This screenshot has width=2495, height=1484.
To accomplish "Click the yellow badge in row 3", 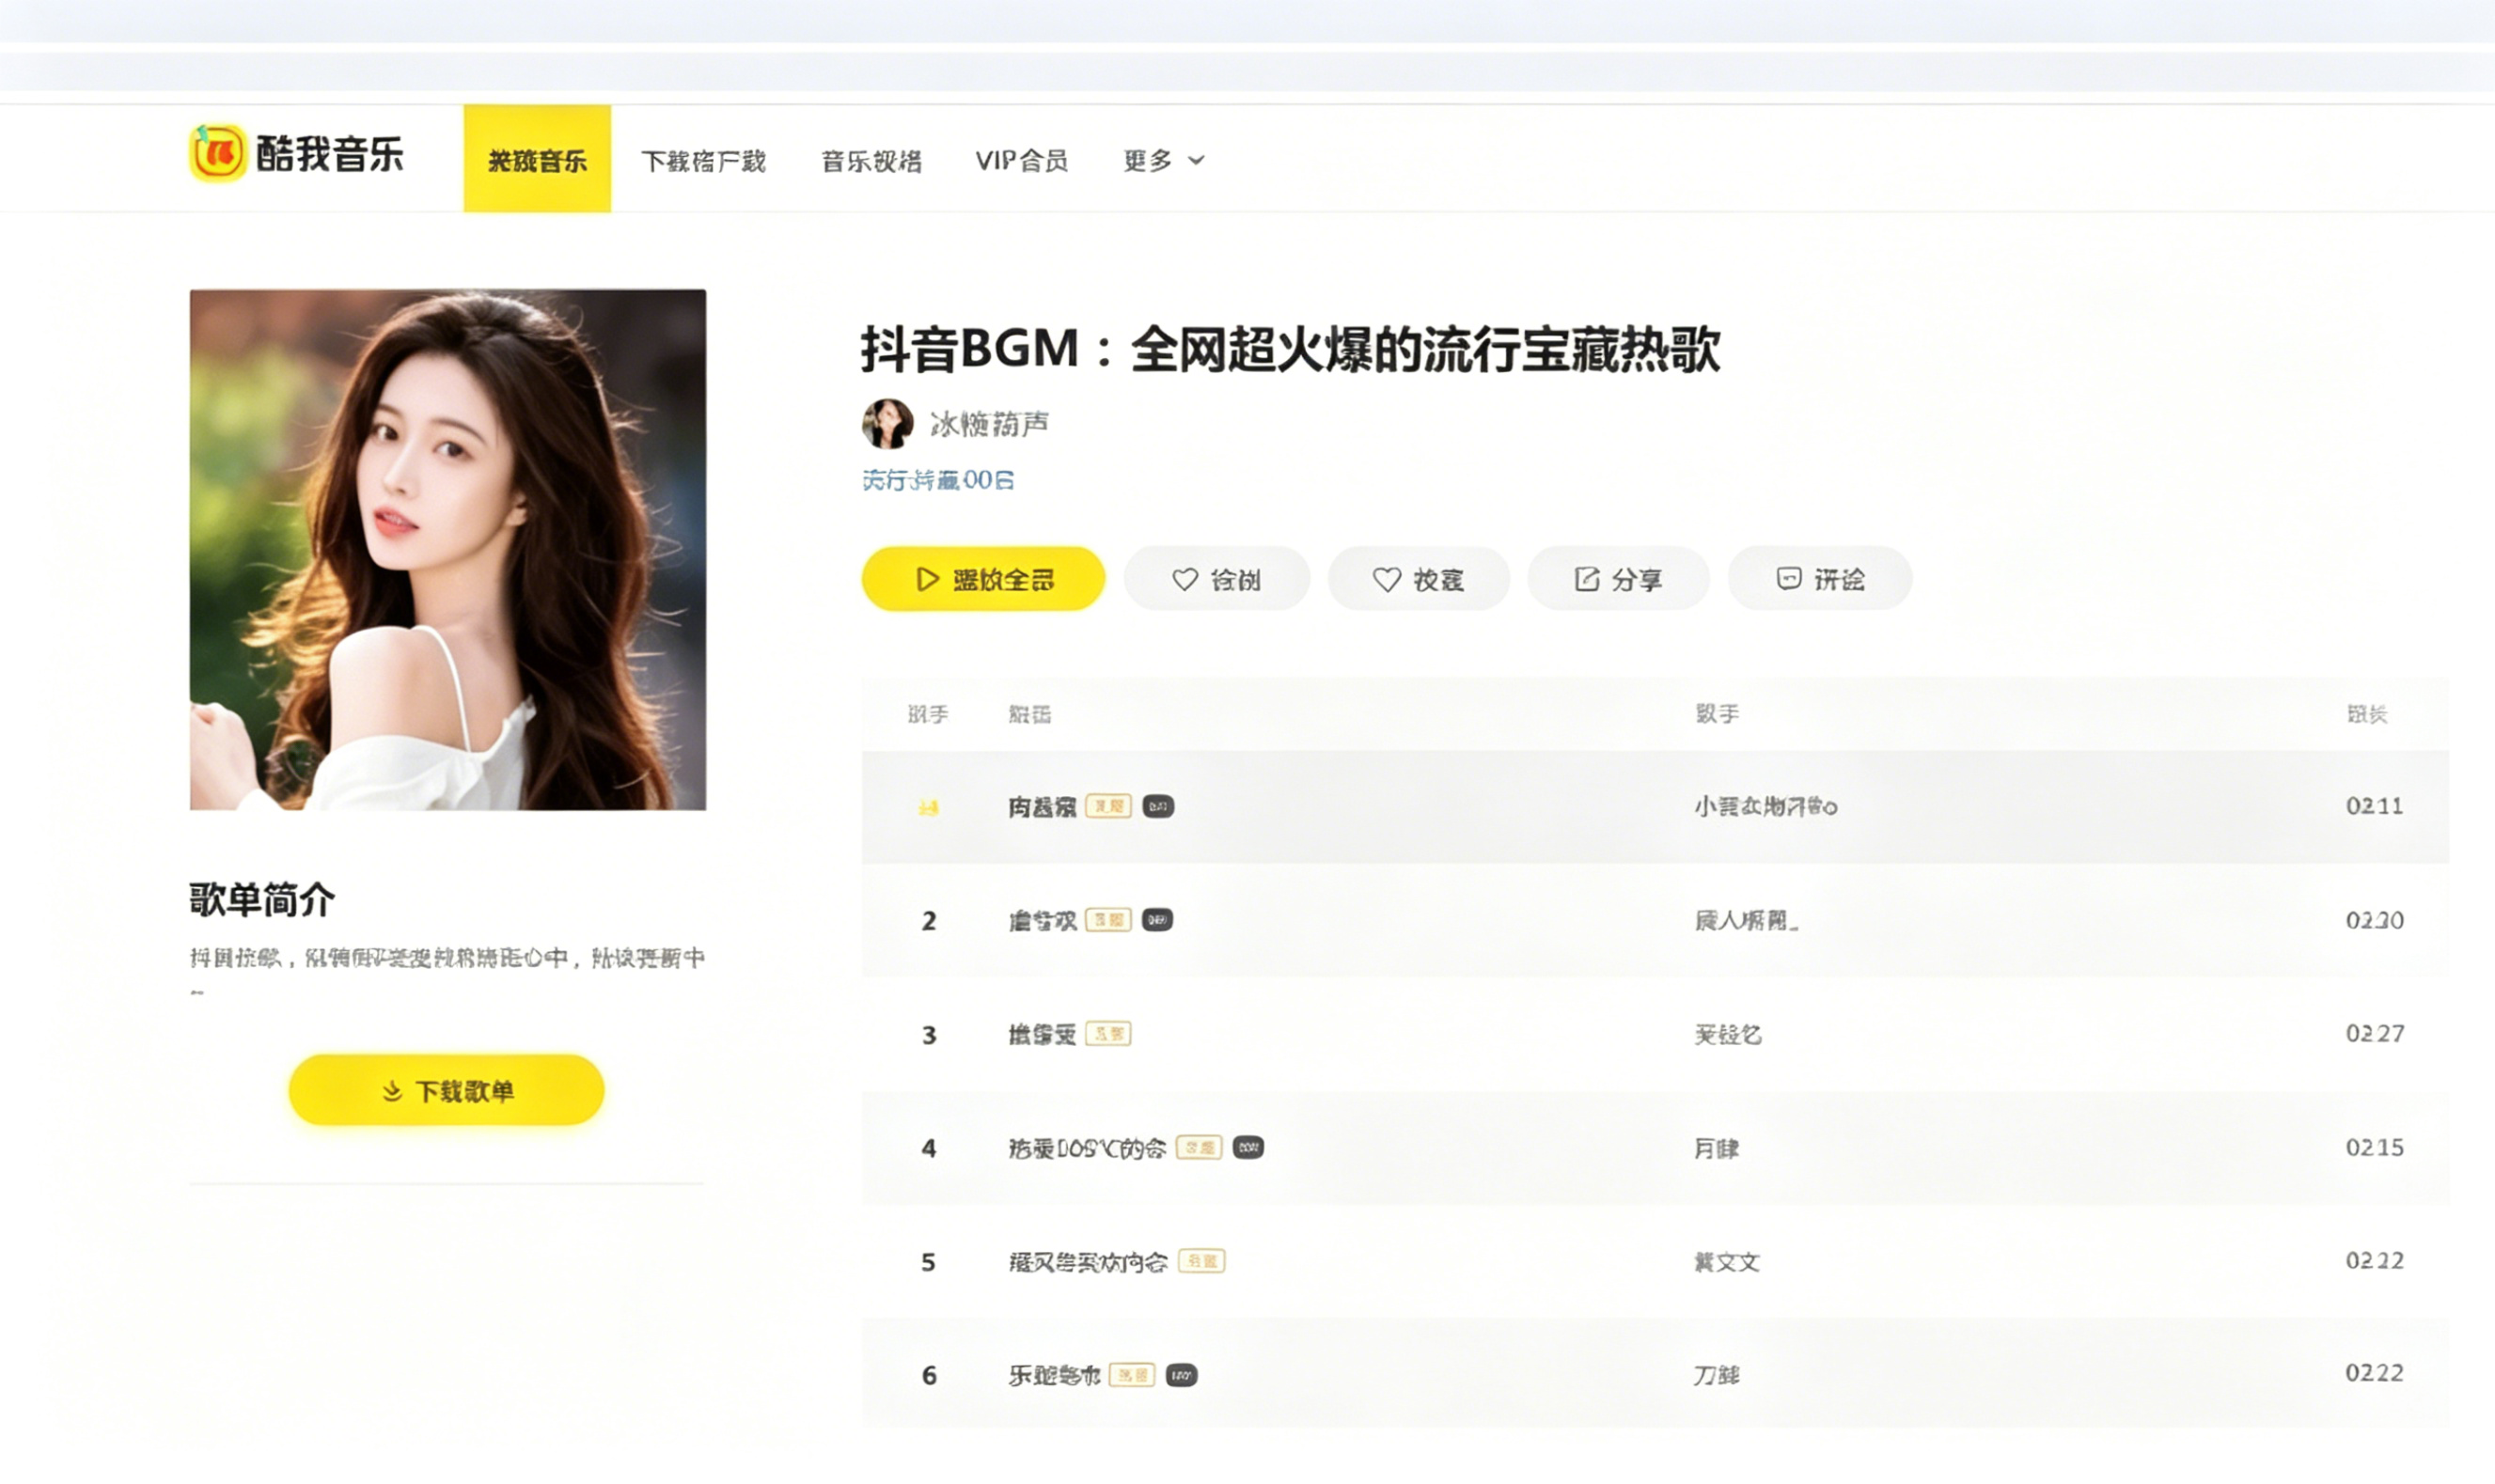I will pos(1108,1033).
